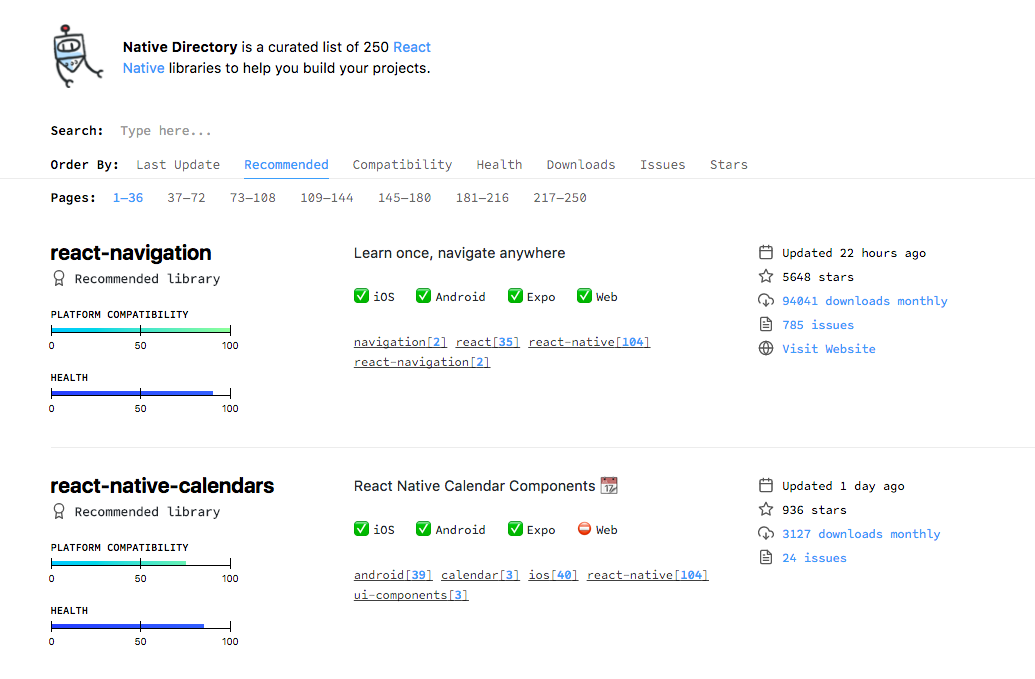Image resolution: width=1035 pixels, height=679 pixels.
Task: Click the Native Directory robot logo
Action: point(77,57)
